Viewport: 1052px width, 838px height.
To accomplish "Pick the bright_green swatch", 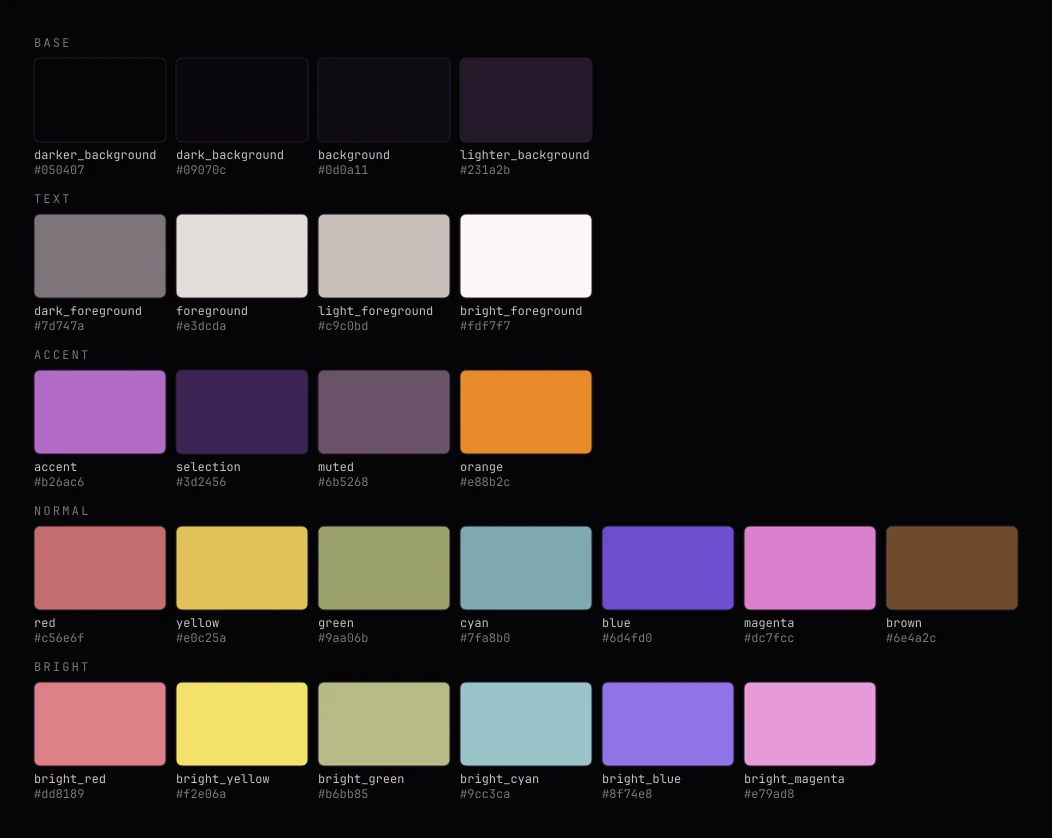I will (384, 724).
